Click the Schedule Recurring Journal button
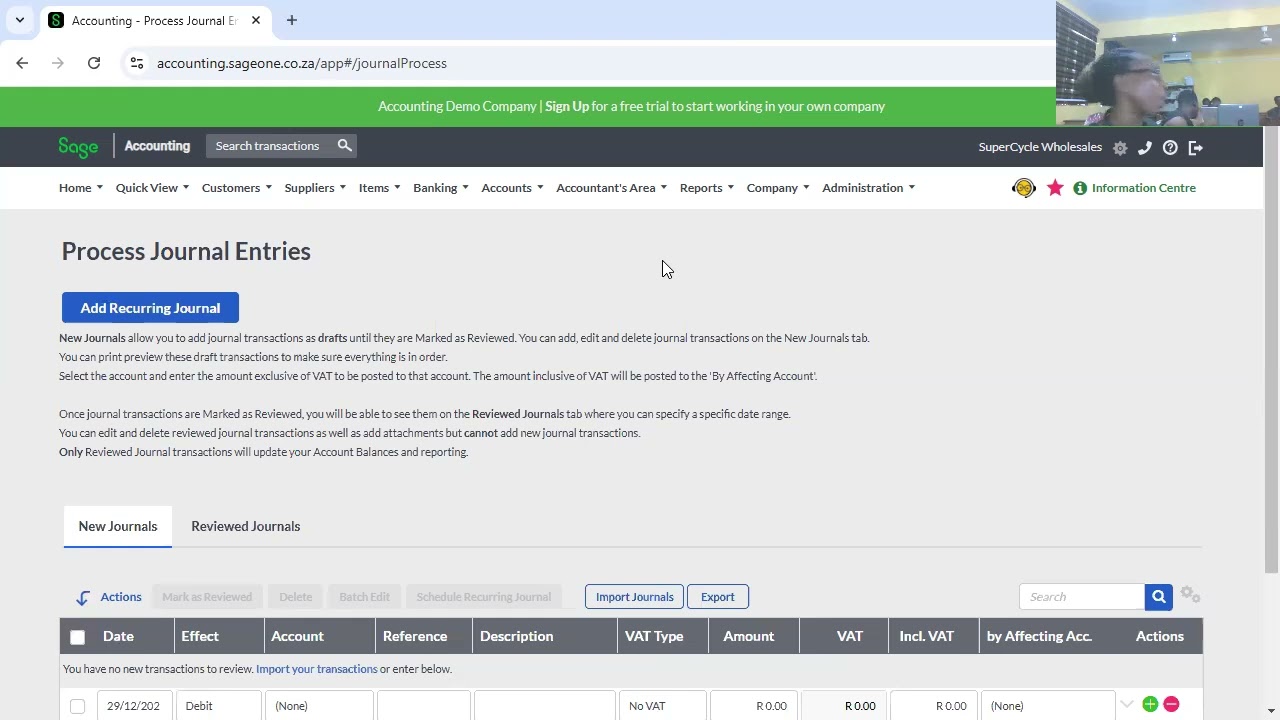Screen dimensions: 1280x720 click(x=484, y=597)
